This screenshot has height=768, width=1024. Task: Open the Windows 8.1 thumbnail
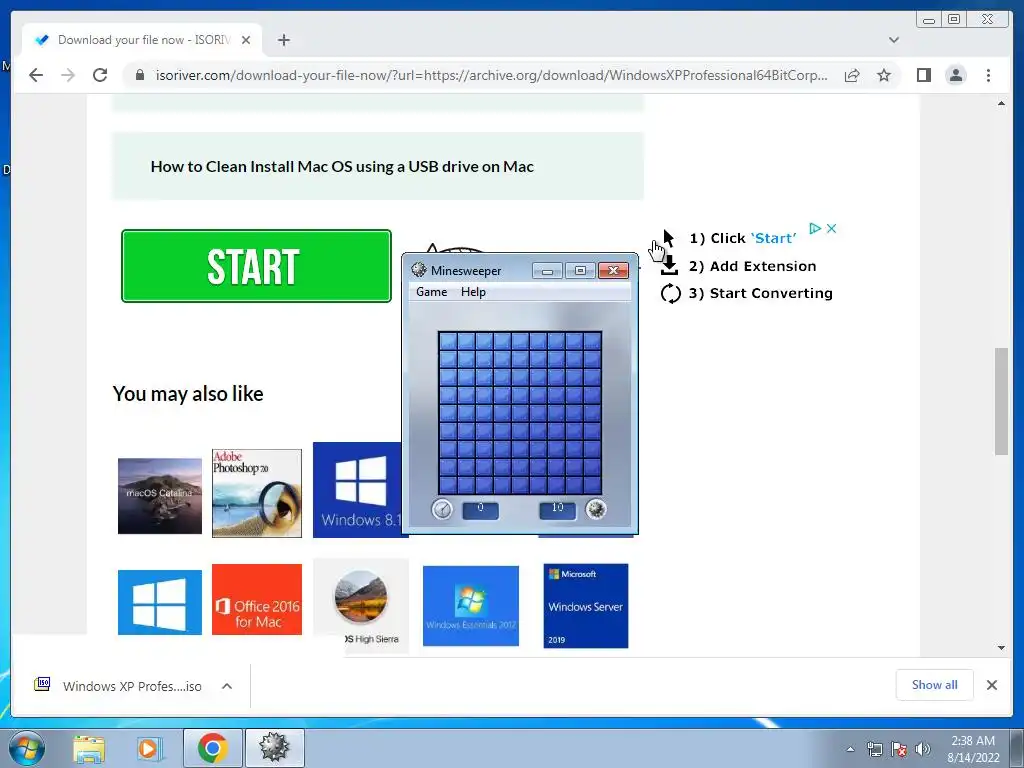[x=357, y=490]
